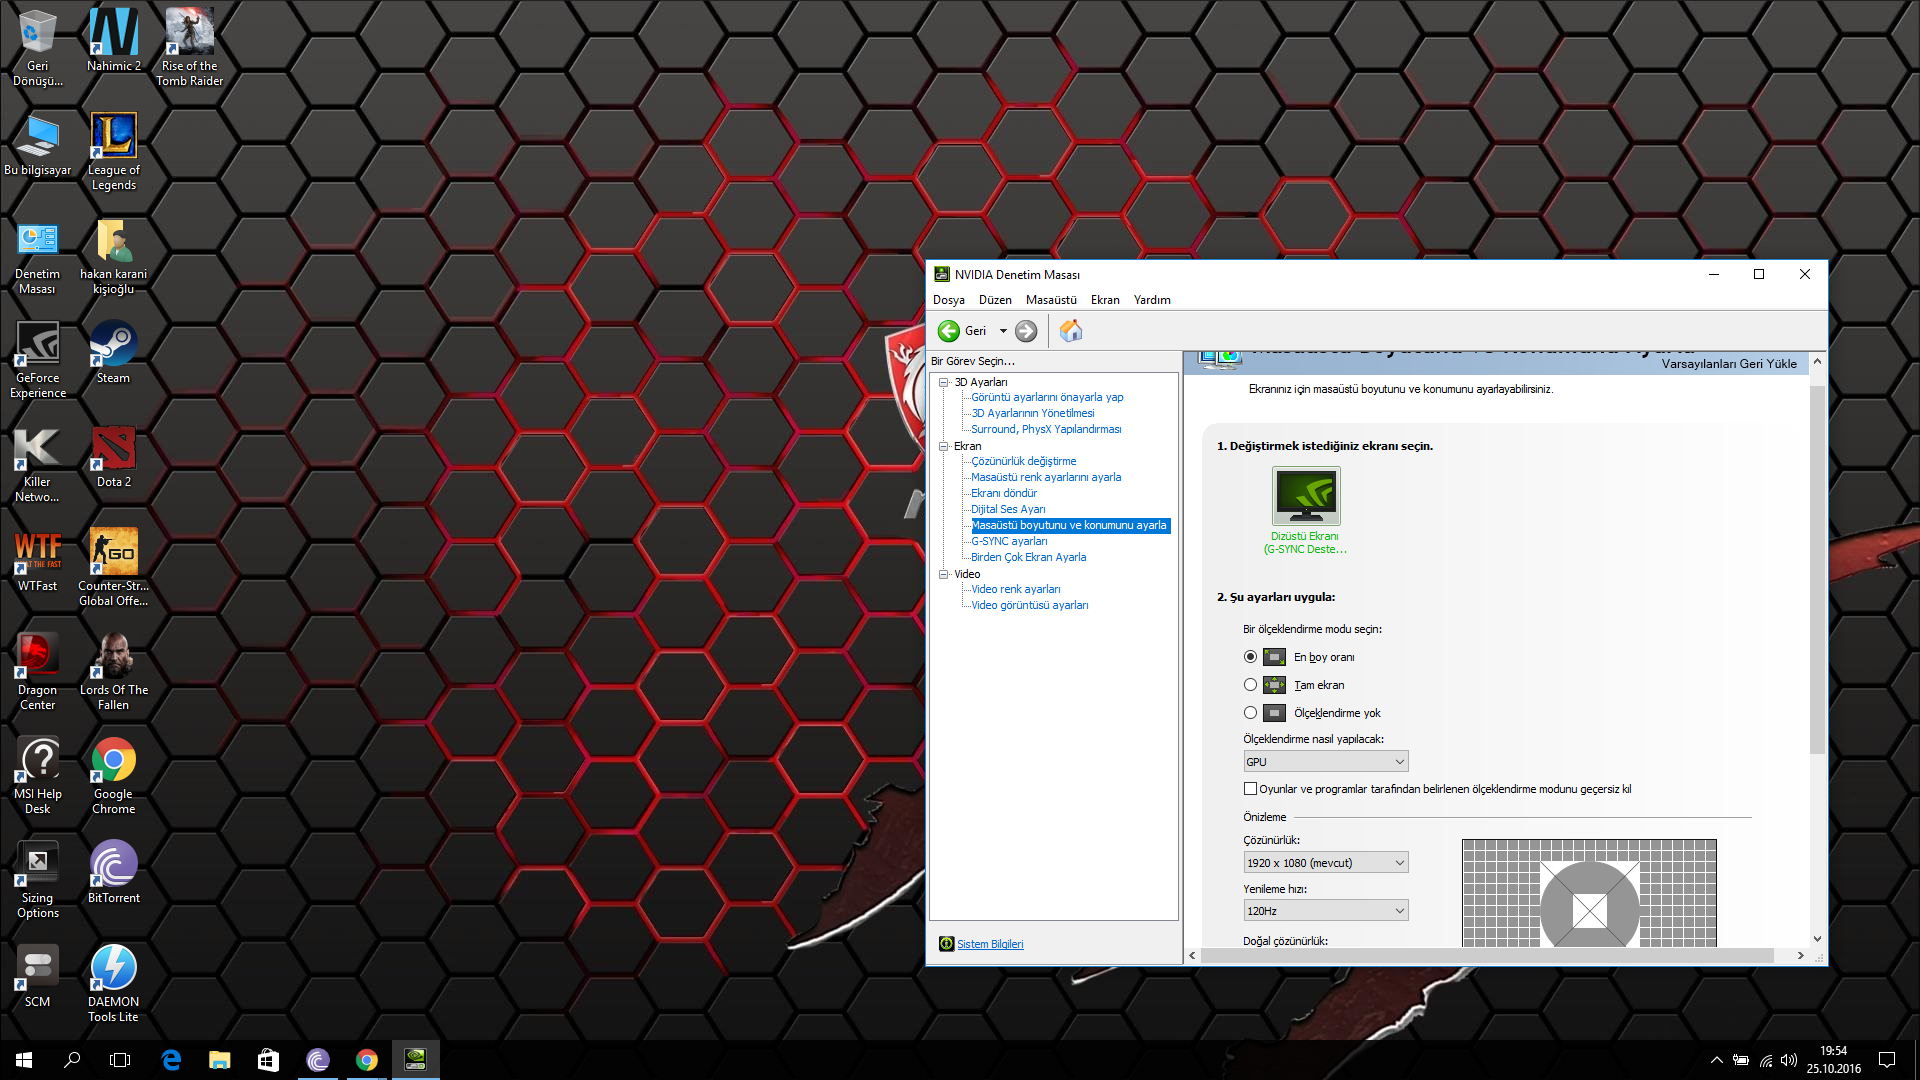Open SCM desktop shortcut
Screen dimensions: 1920x1080
pyautogui.click(x=37, y=976)
